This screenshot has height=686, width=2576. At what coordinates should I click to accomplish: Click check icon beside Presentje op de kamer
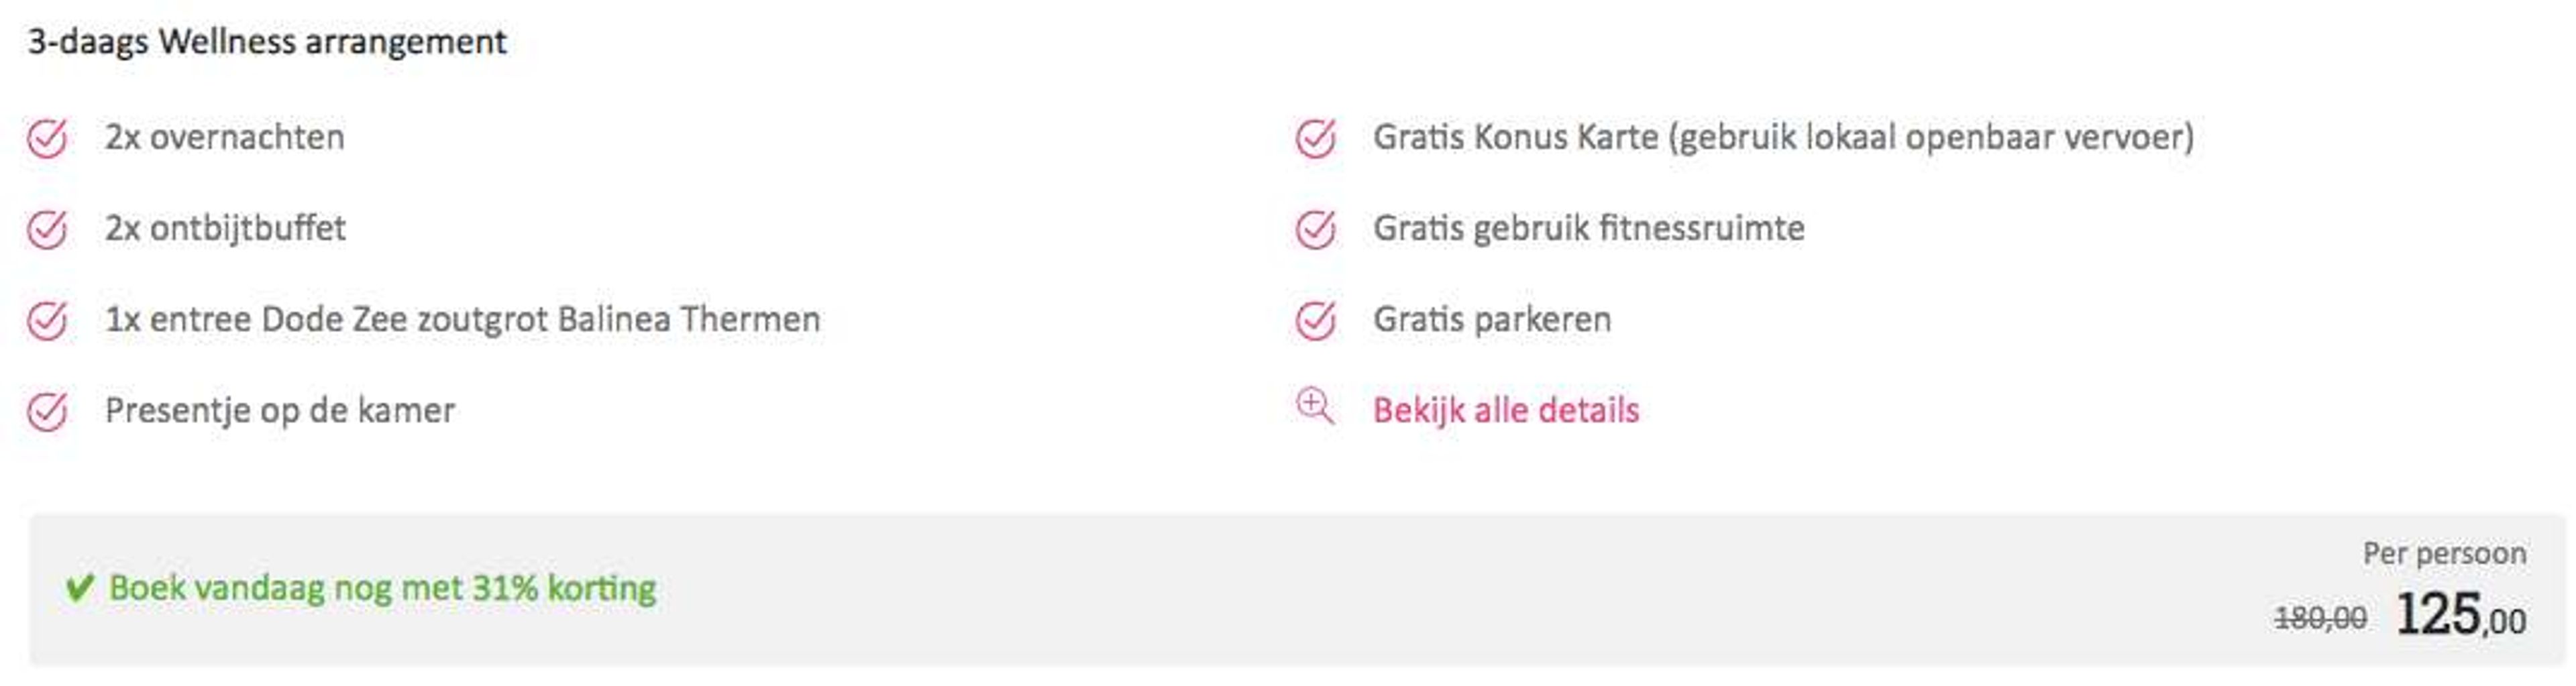pyautogui.click(x=47, y=411)
